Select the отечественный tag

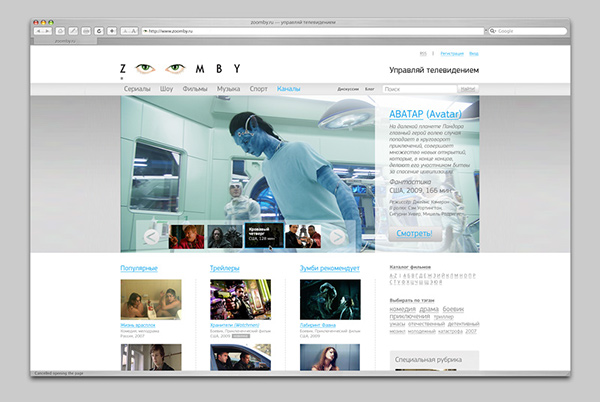[x=426, y=324]
